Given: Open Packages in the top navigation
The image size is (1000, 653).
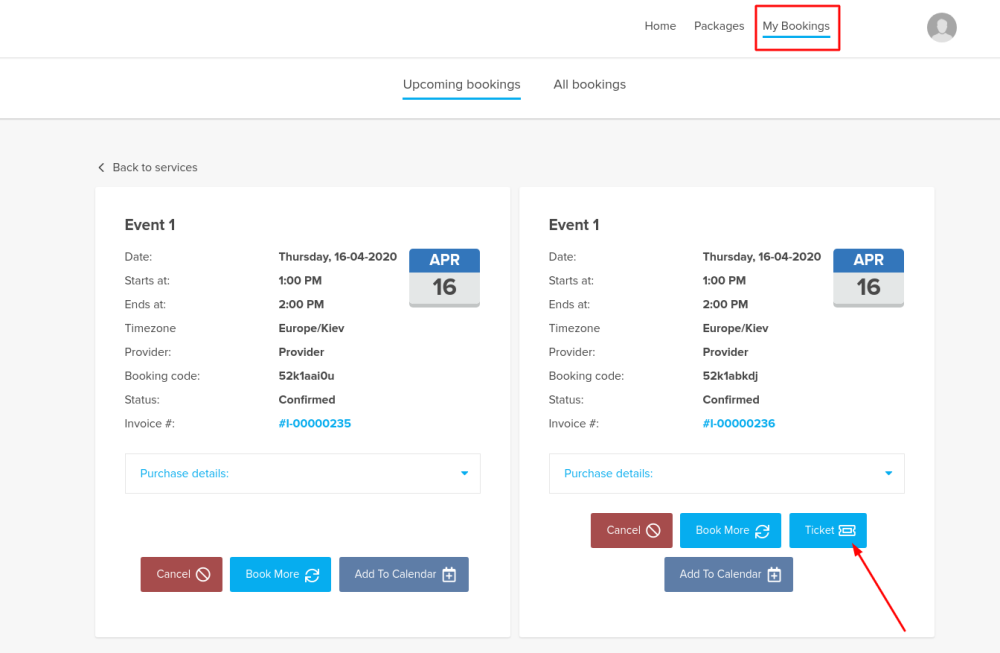Looking at the screenshot, I should point(719,26).
